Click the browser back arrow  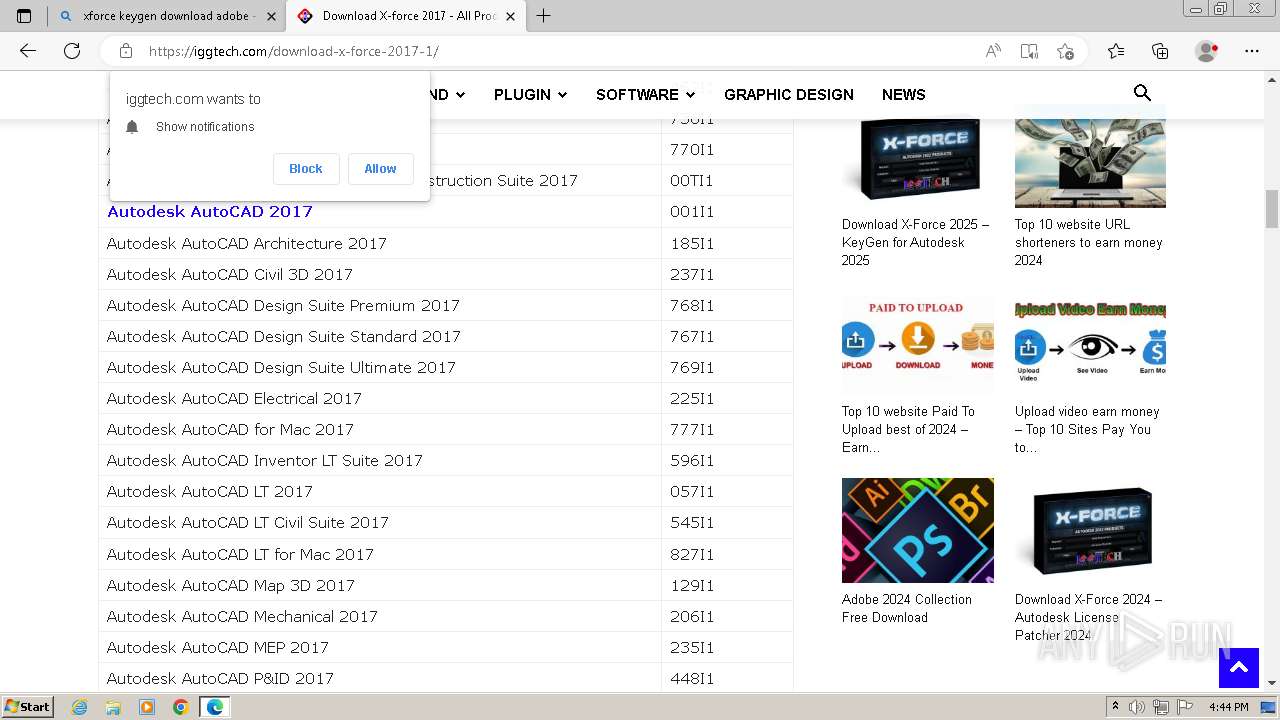[x=28, y=51]
